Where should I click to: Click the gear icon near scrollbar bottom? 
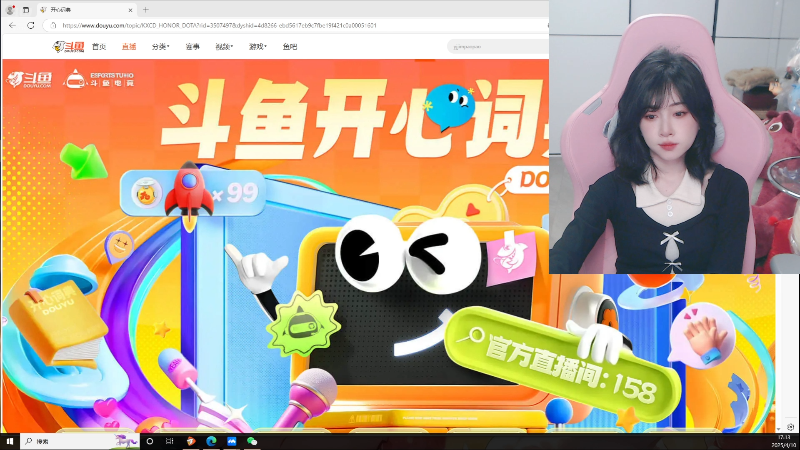(790, 428)
